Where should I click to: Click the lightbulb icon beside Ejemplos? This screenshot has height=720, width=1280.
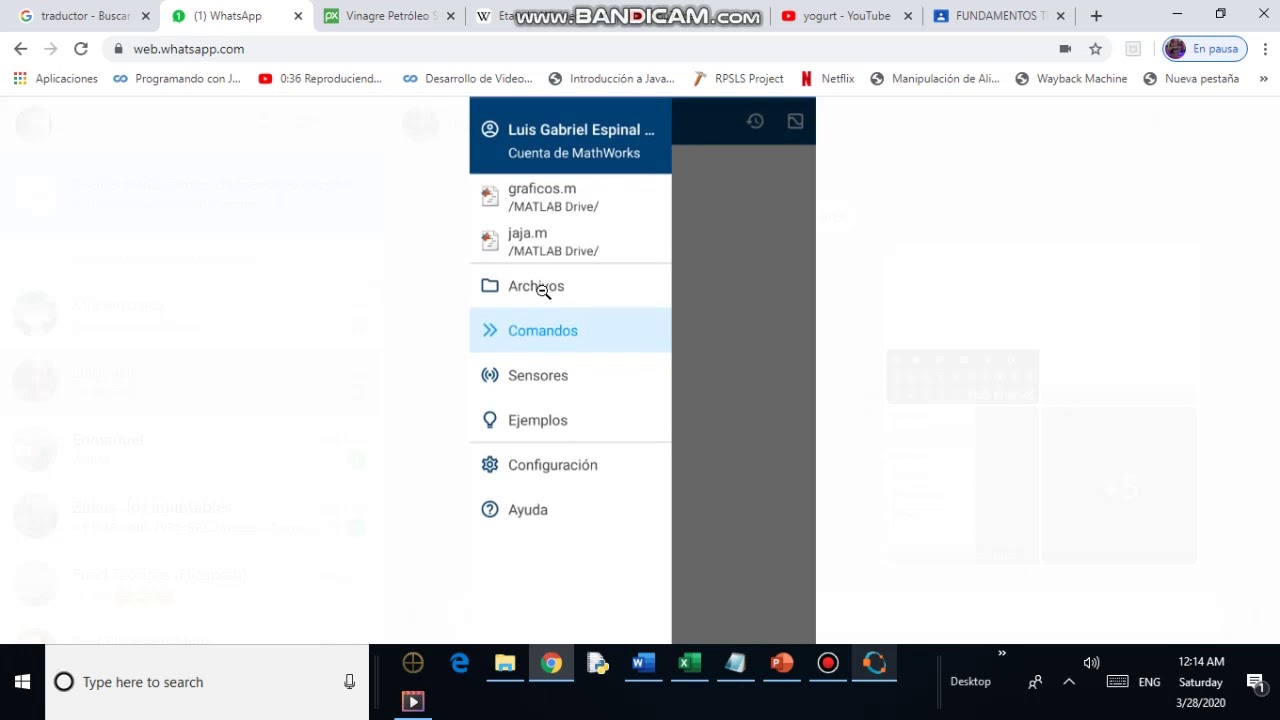click(490, 420)
